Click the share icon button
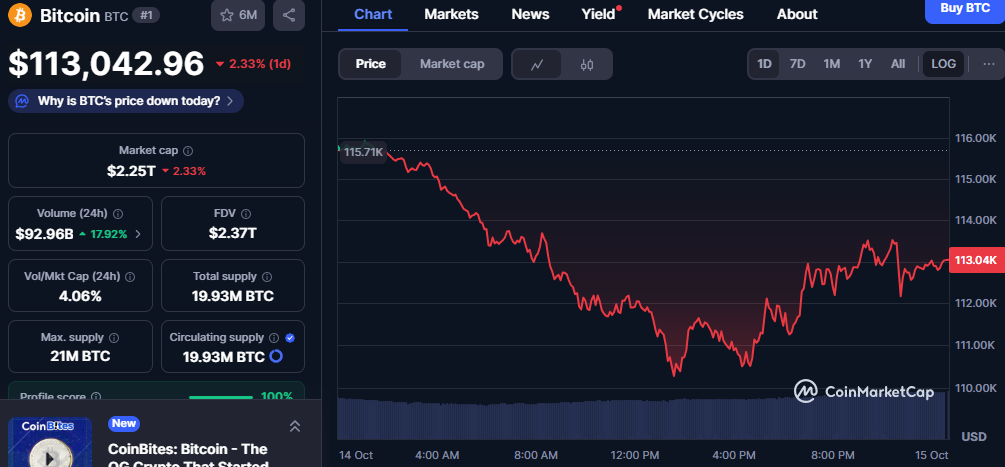Image resolution: width=1005 pixels, height=467 pixels. point(289,15)
